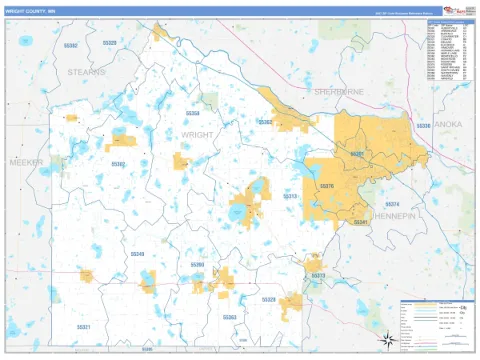The width and height of the screenshot is (480, 360).
Task: Click ZIP code label 55363
Action: (x=230, y=317)
